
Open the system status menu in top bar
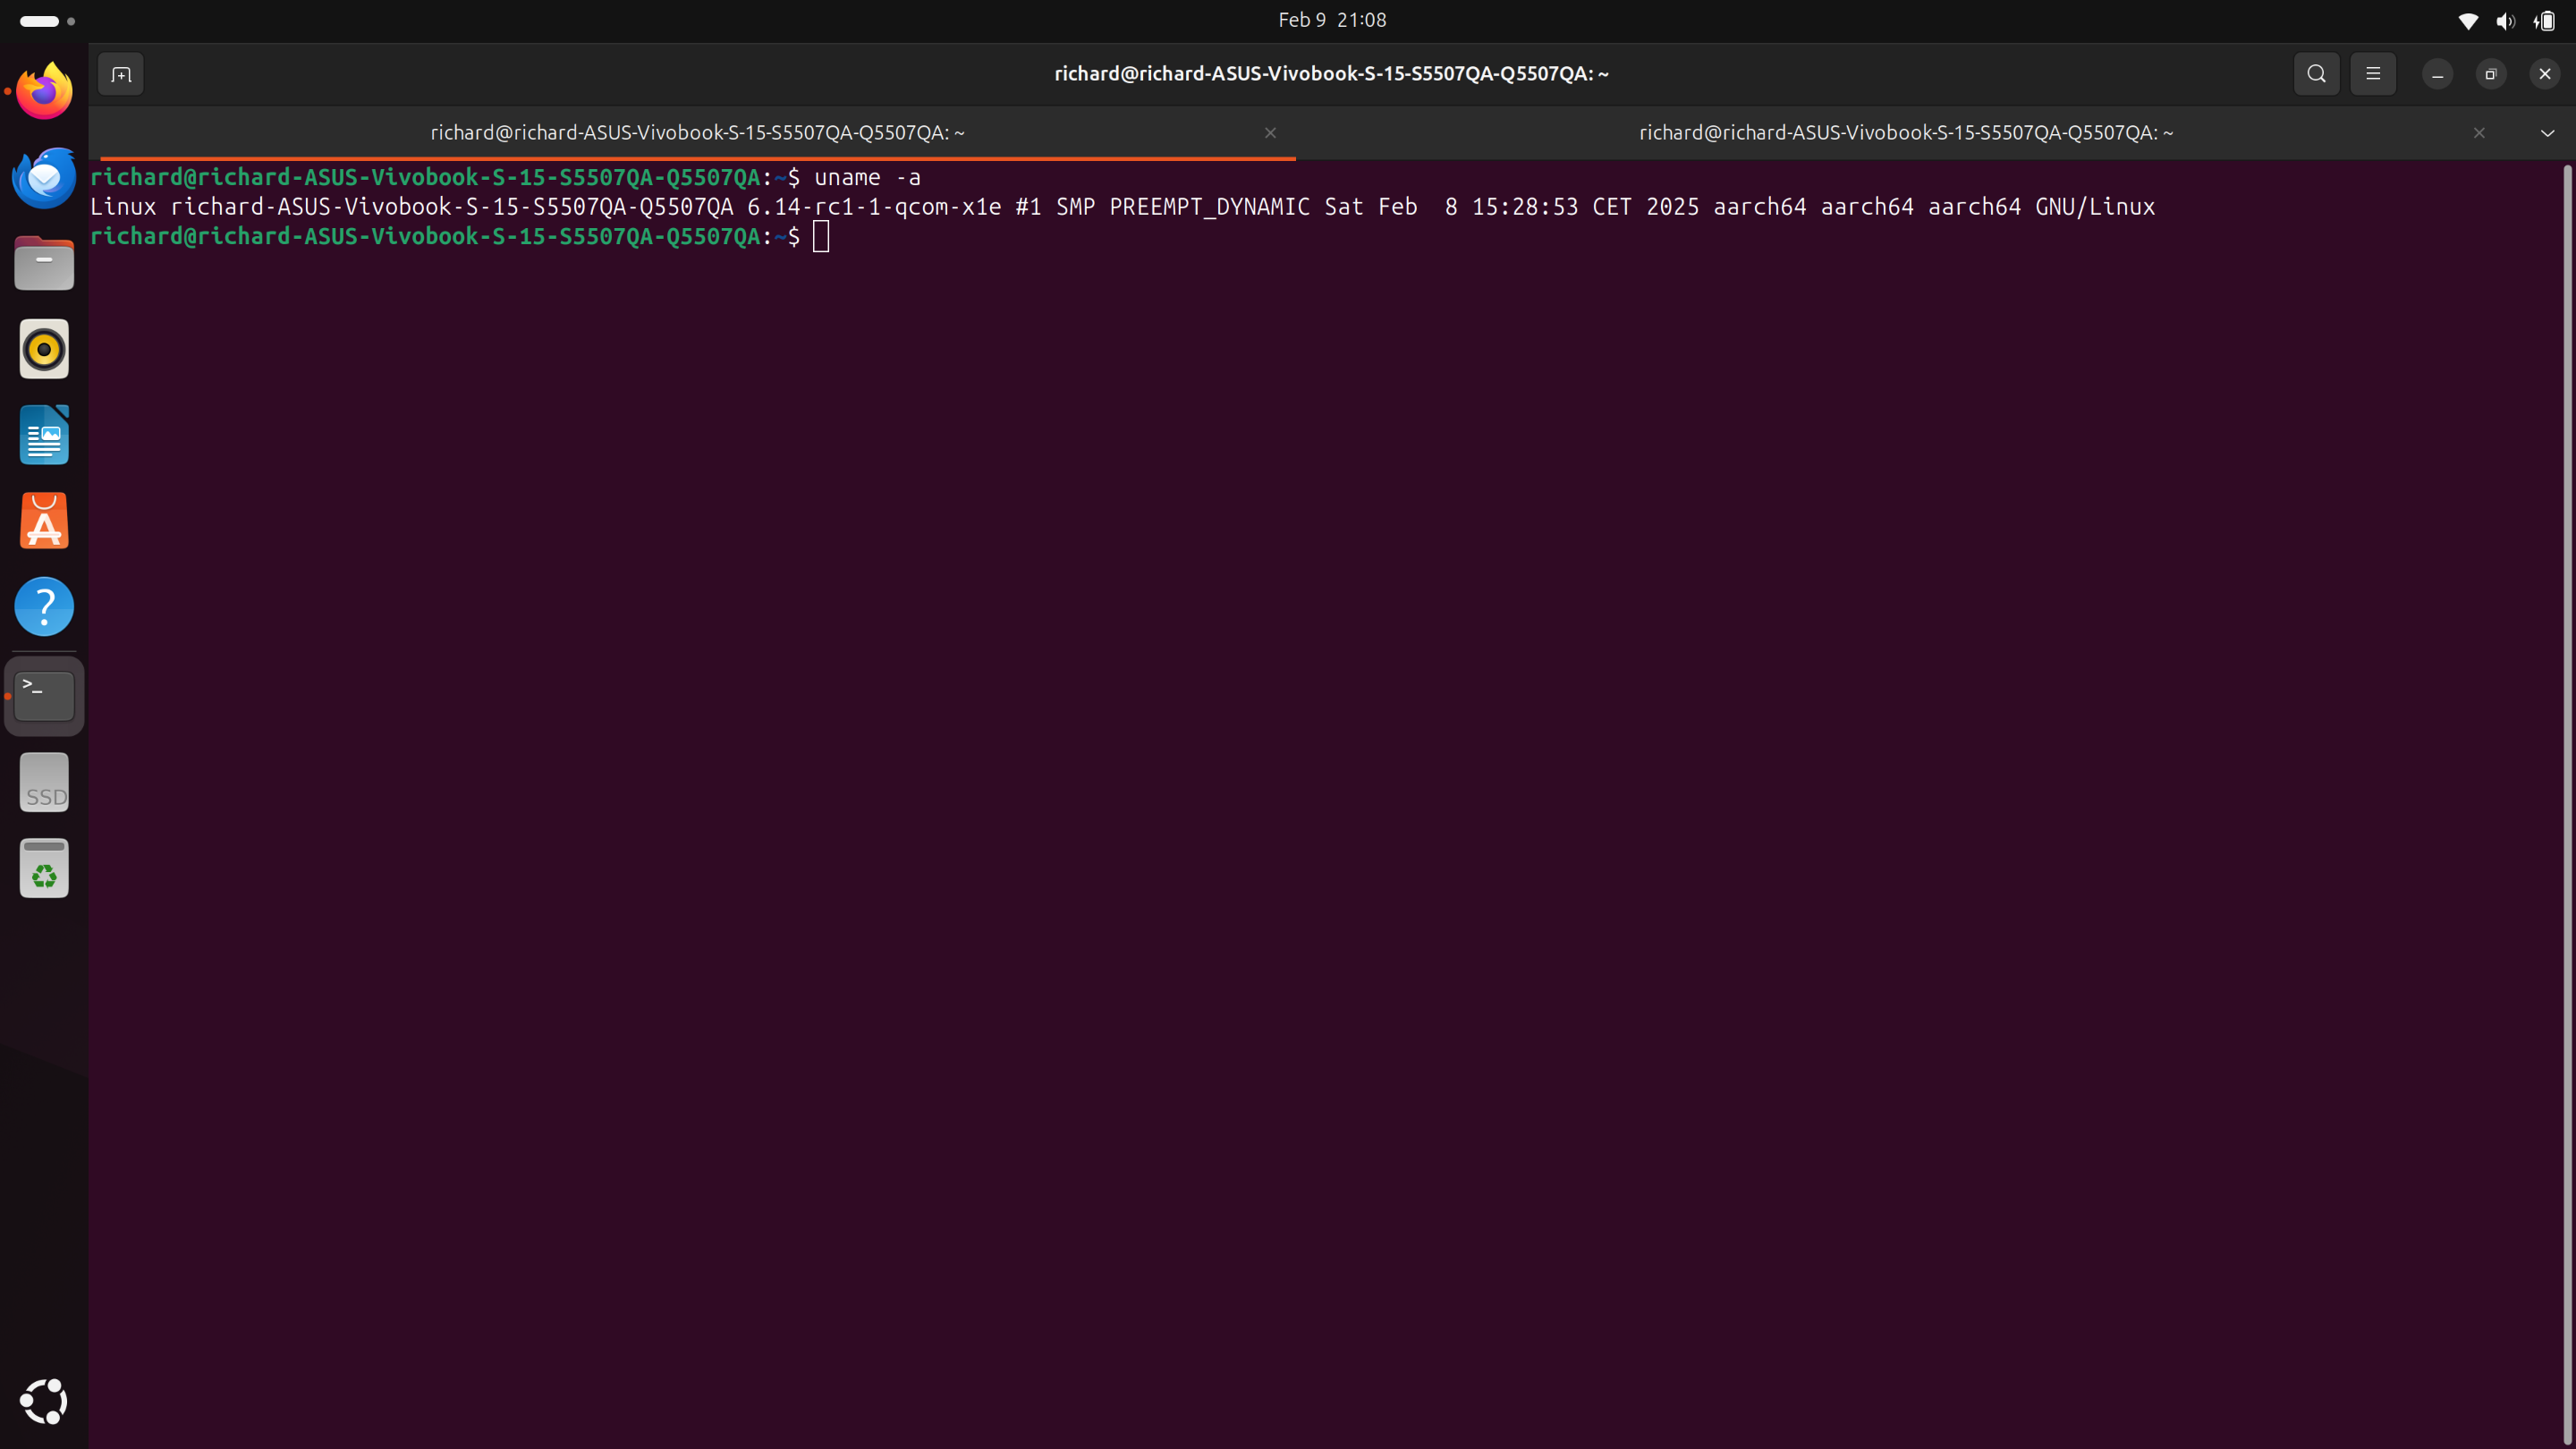[x=2505, y=20]
